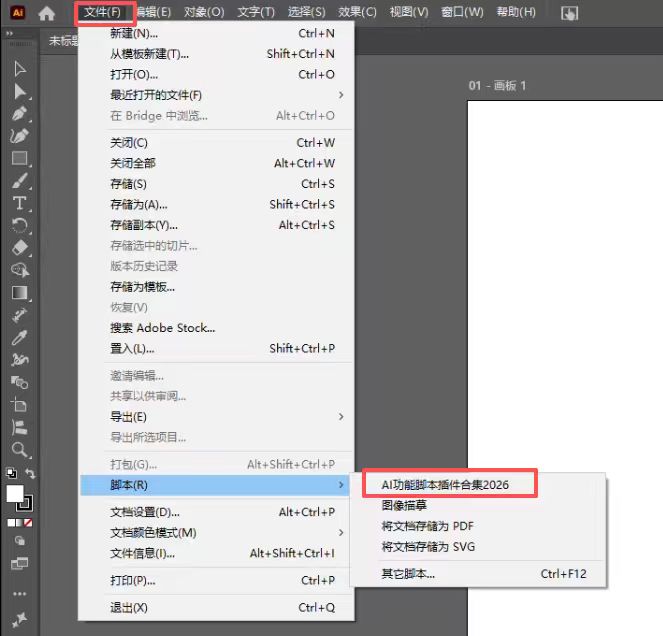The width and height of the screenshot is (663, 636).
Task: Expand the collapsed toolbar double-arrow
Action: point(11,35)
